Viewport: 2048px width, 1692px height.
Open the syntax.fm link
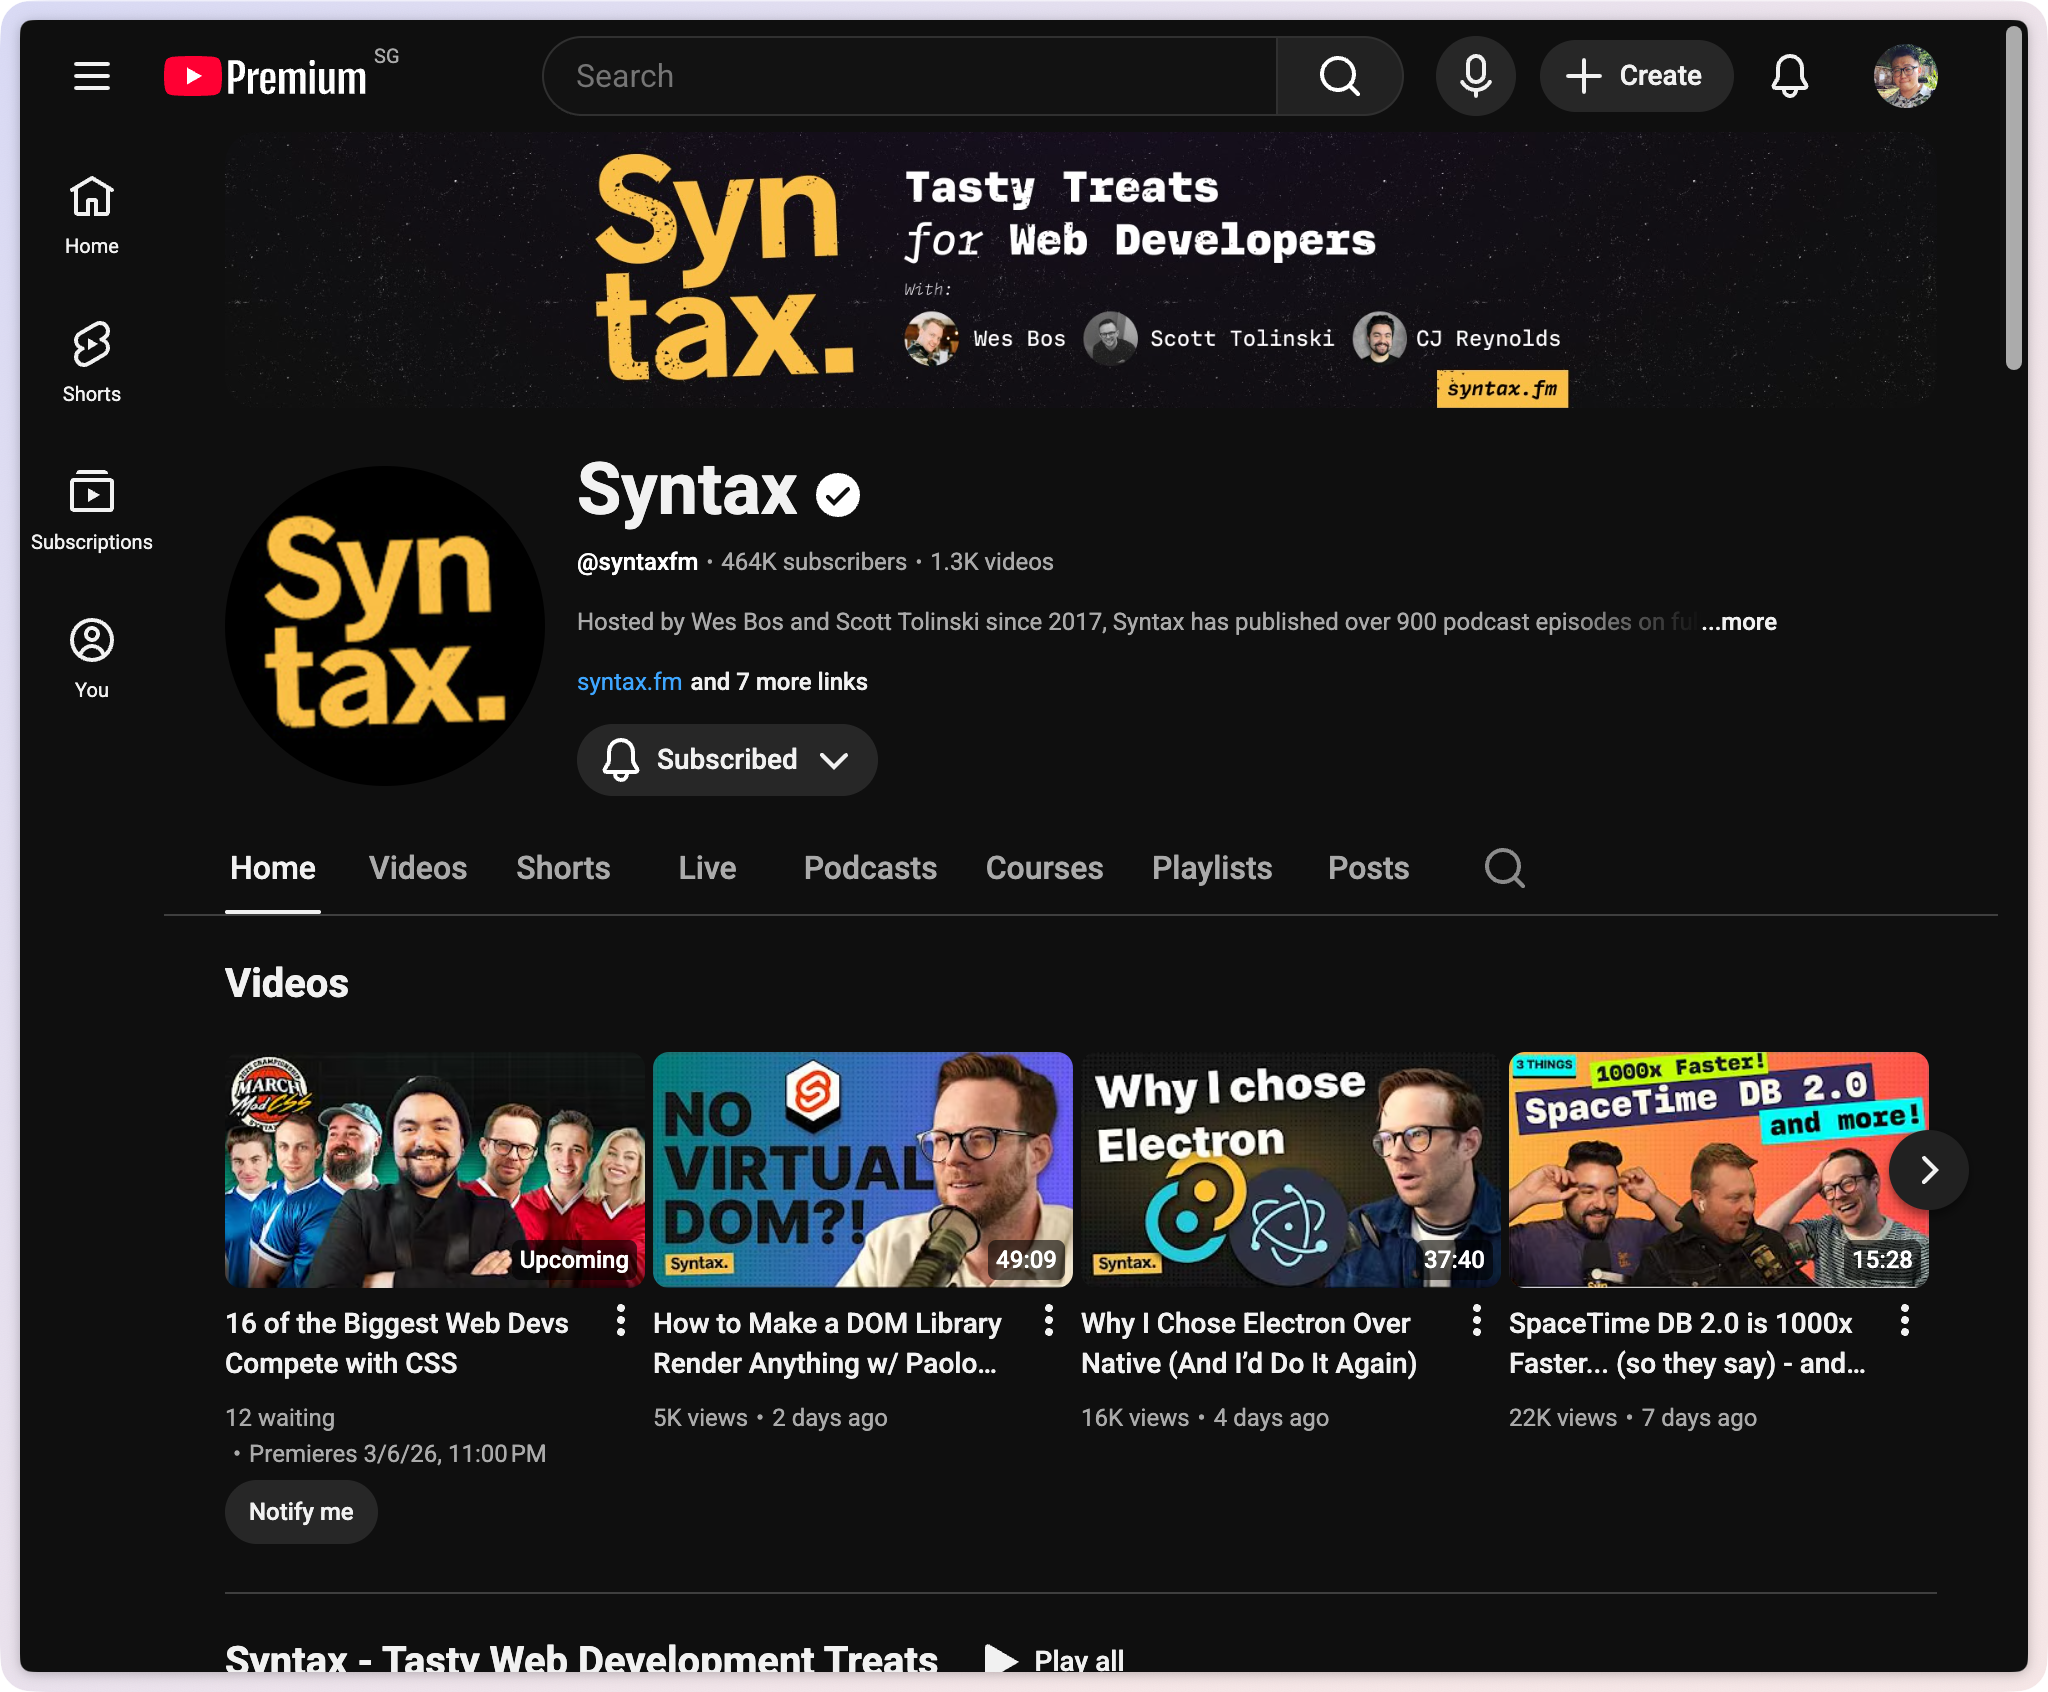pyautogui.click(x=629, y=682)
